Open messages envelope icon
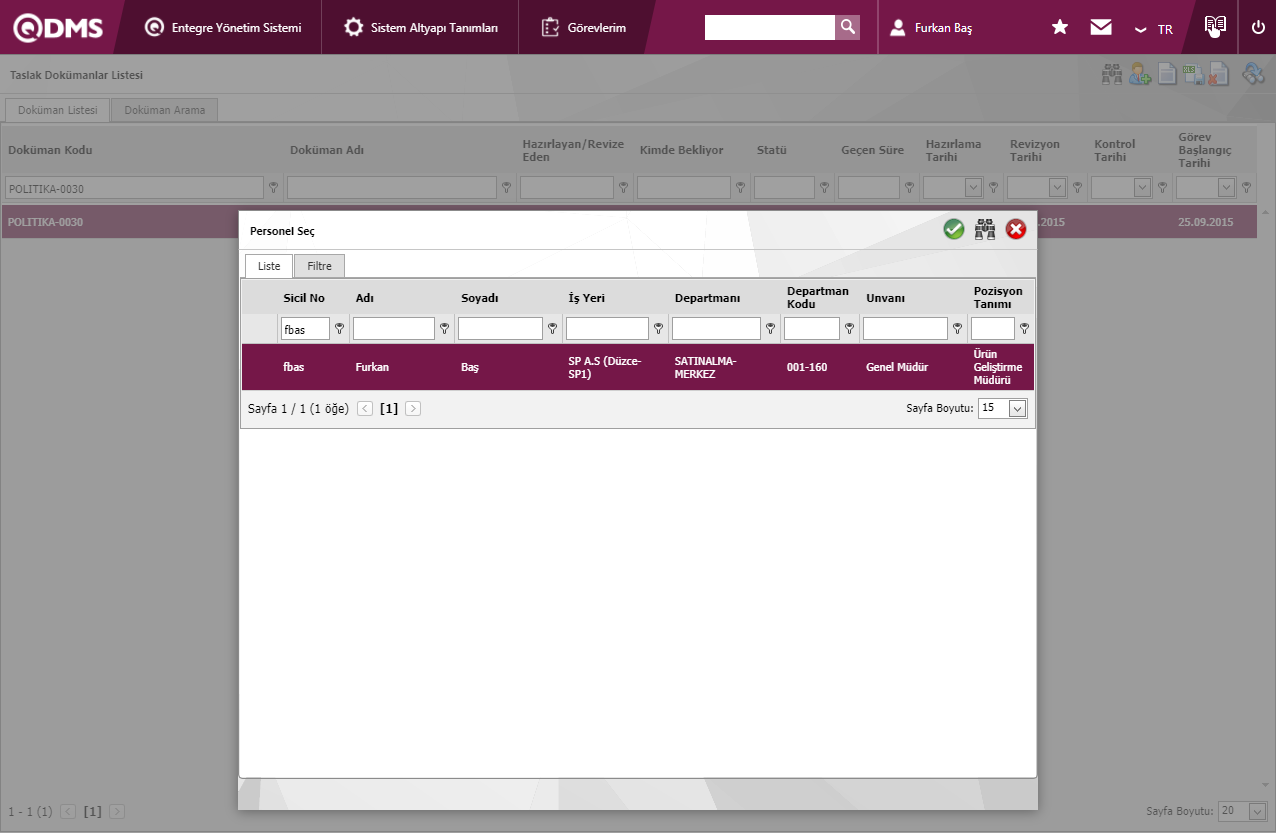 (1101, 28)
